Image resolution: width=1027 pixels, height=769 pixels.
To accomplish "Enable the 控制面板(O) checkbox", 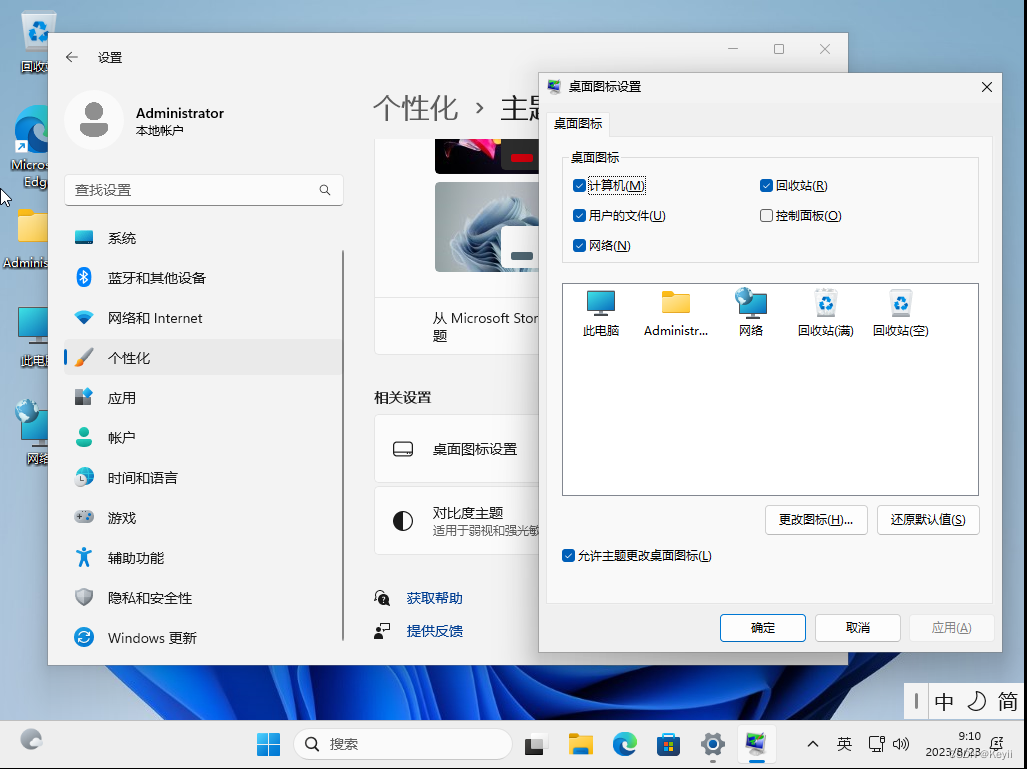I will click(766, 215).
